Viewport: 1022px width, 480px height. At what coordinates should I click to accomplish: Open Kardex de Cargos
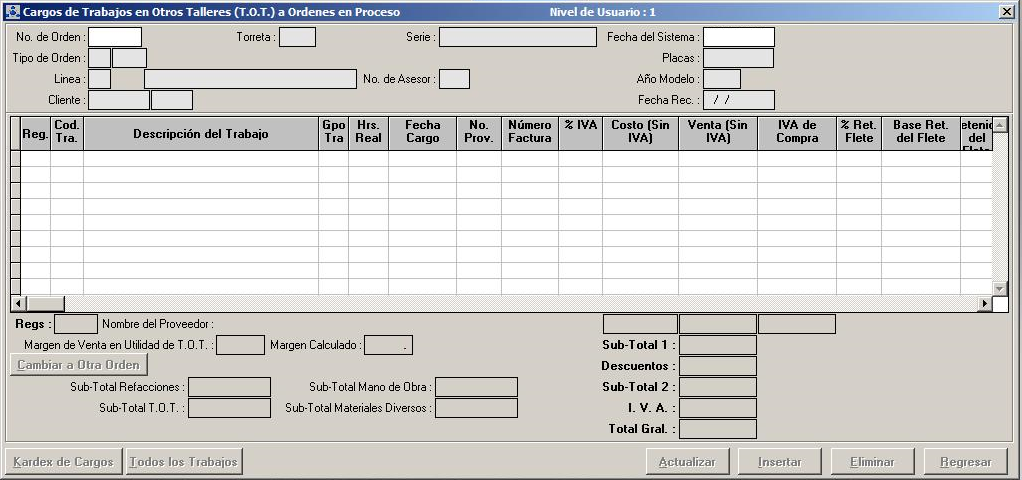tap(64, 462)
